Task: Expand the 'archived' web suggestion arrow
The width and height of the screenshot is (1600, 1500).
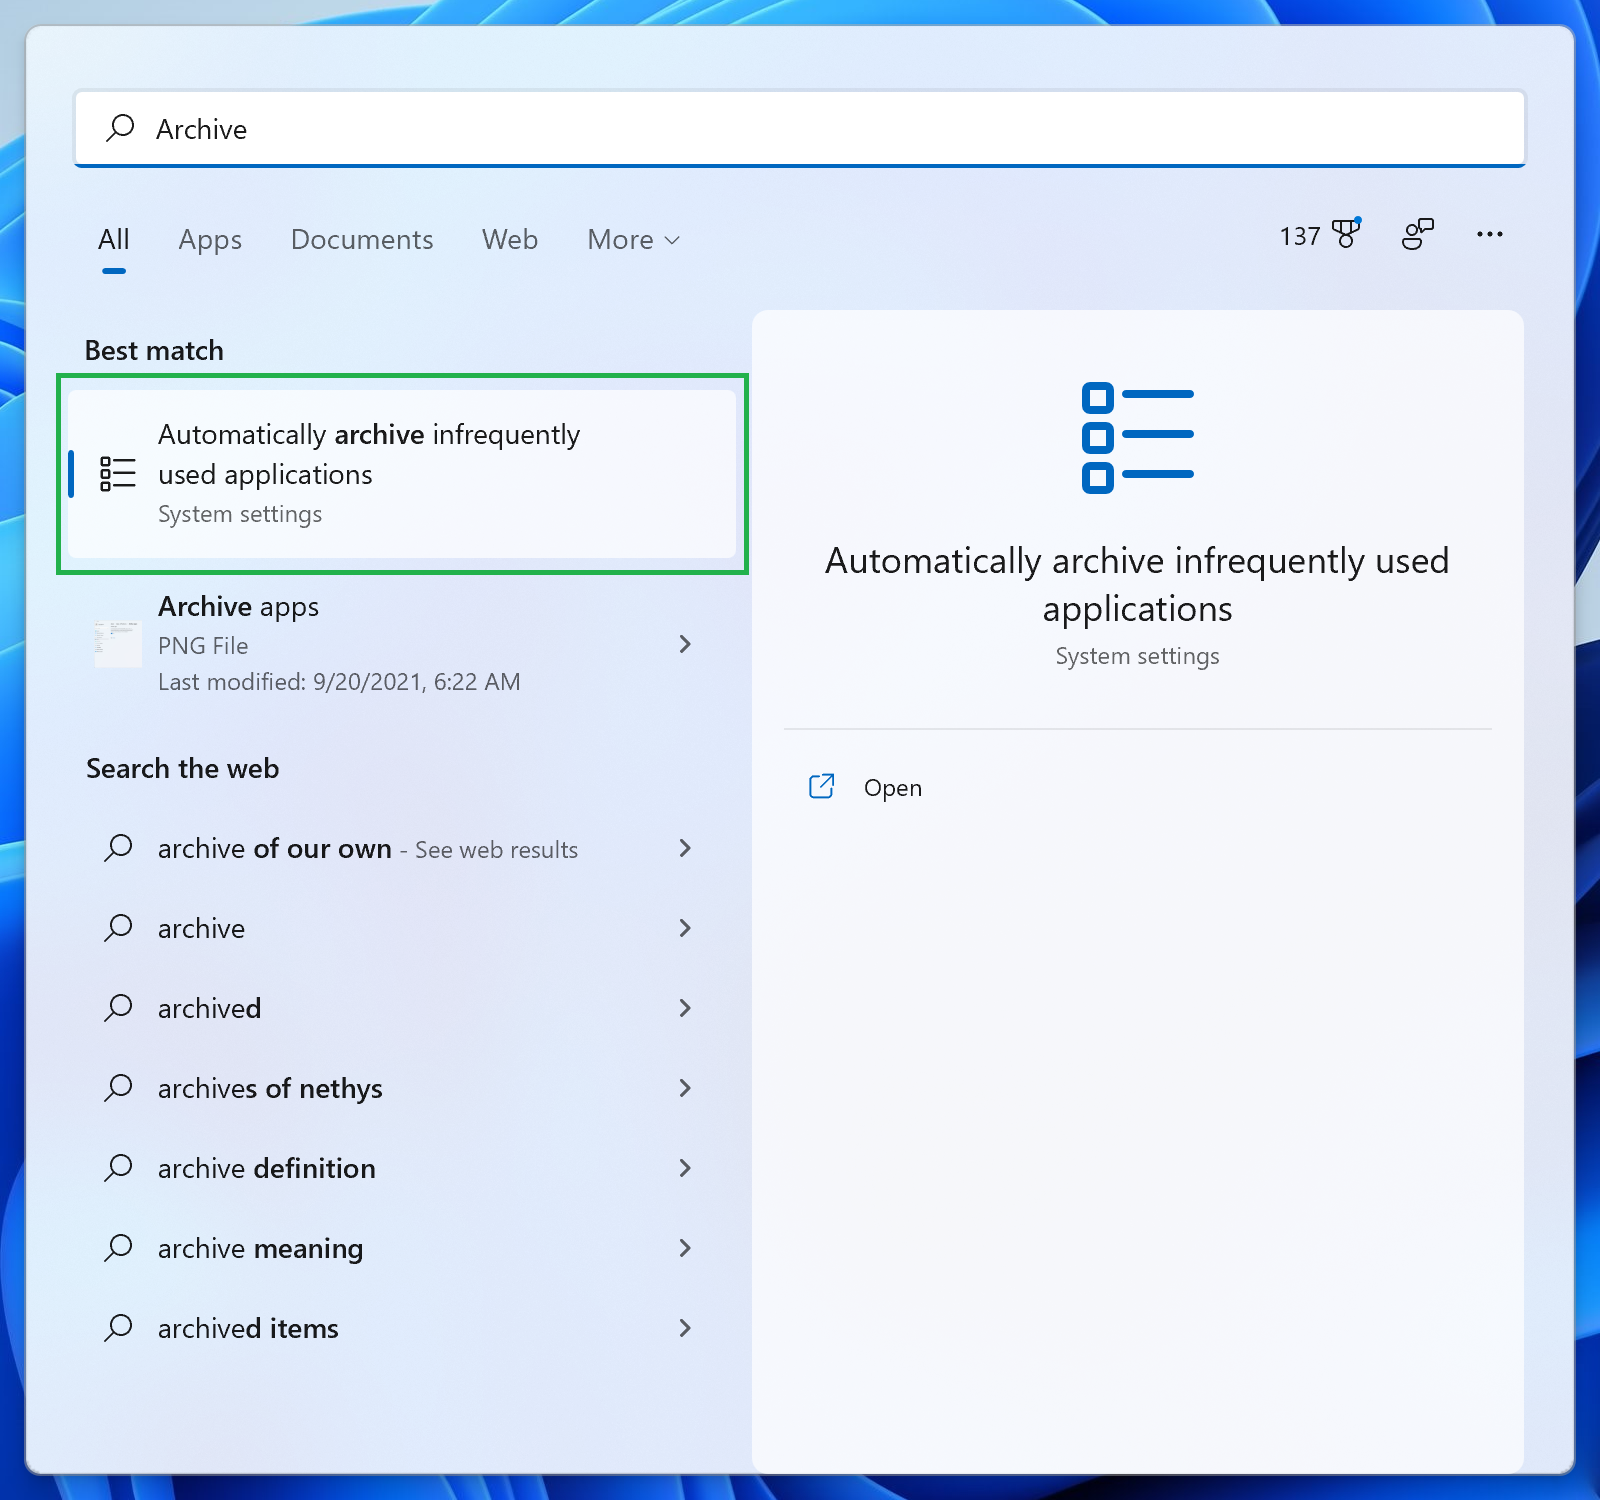Action: 685,1008
